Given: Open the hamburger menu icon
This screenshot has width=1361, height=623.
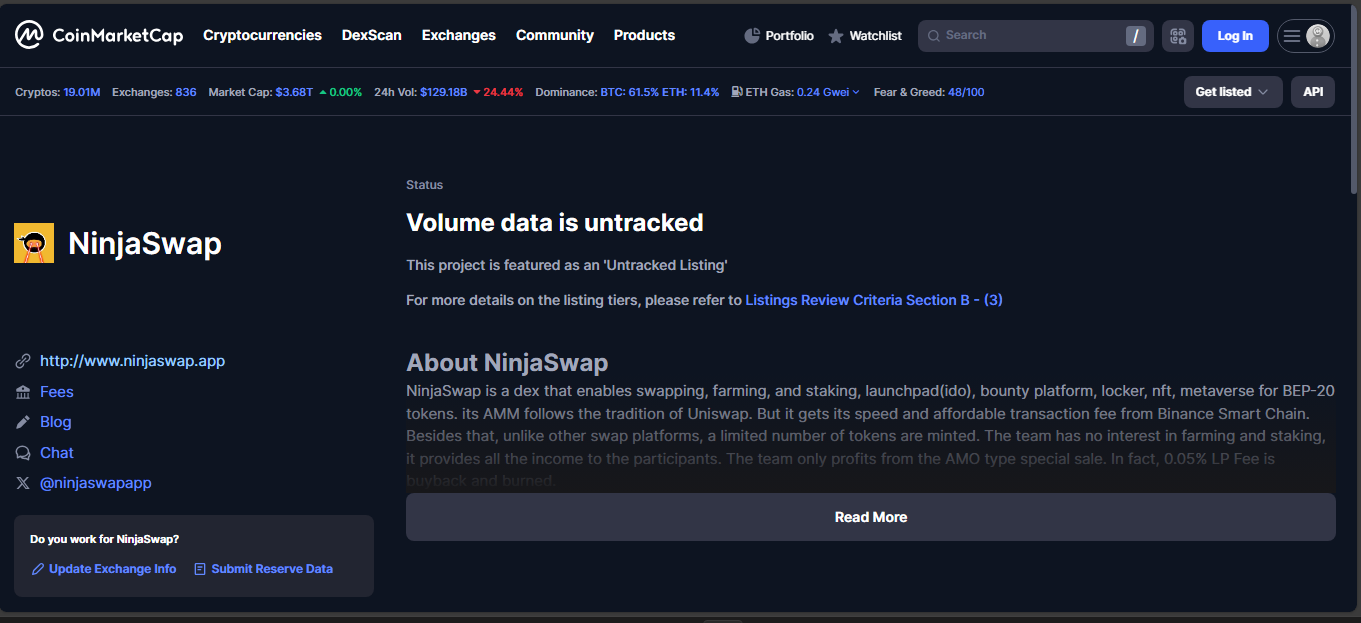Looking at the screenshot, I should point(1292,36).
